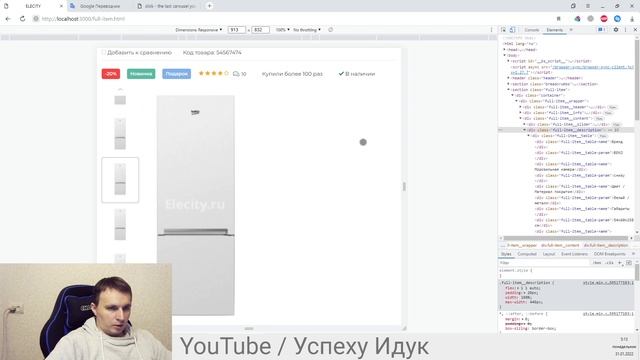Expand the section breadcrumbs node
Image resolution: width=640 pixels, height=360 pixels.
click(x=509, y=84)
